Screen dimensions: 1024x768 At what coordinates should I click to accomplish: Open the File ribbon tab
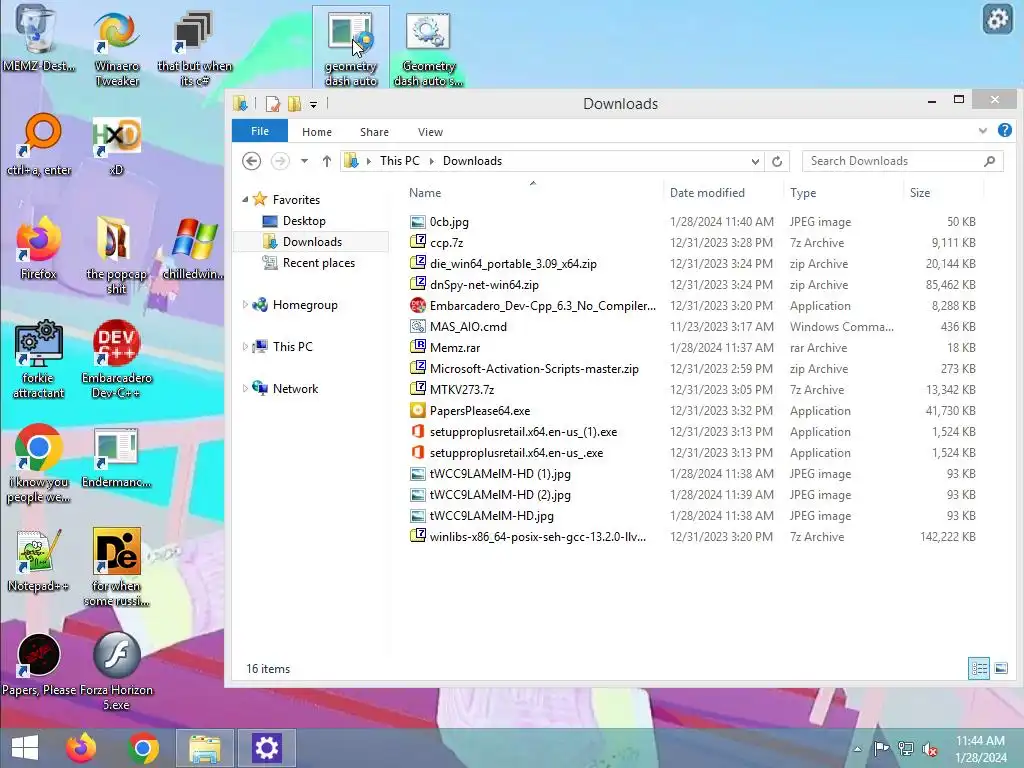tap(260, 131)
